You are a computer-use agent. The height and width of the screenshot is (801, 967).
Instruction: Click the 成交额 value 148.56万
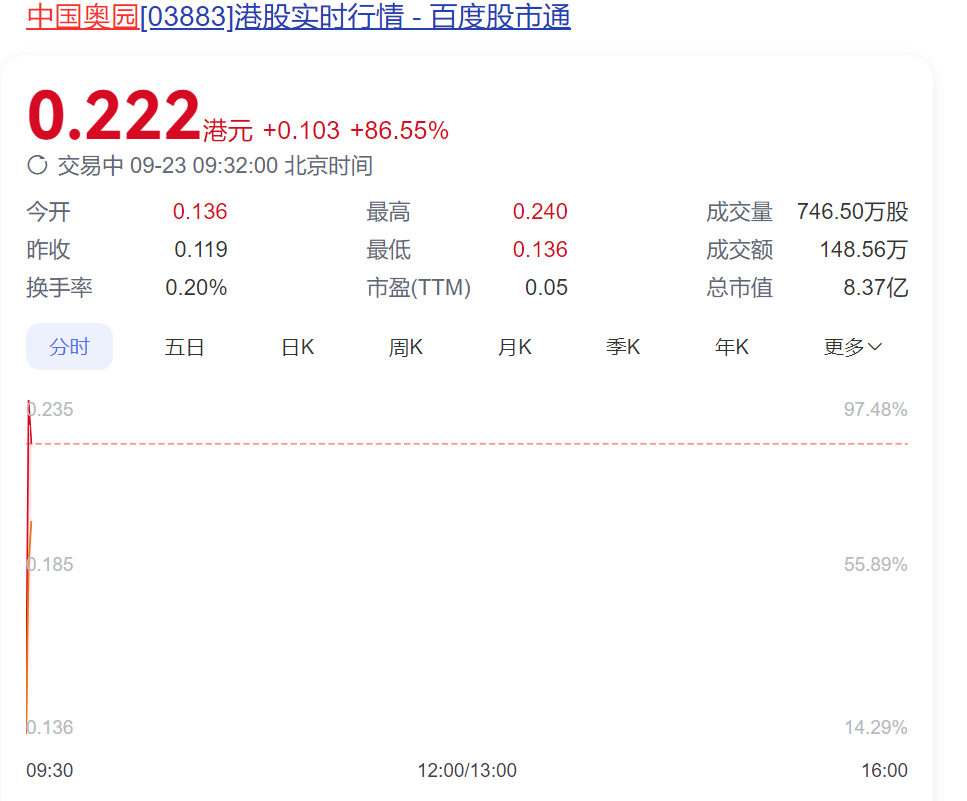(x=863, y=250)
